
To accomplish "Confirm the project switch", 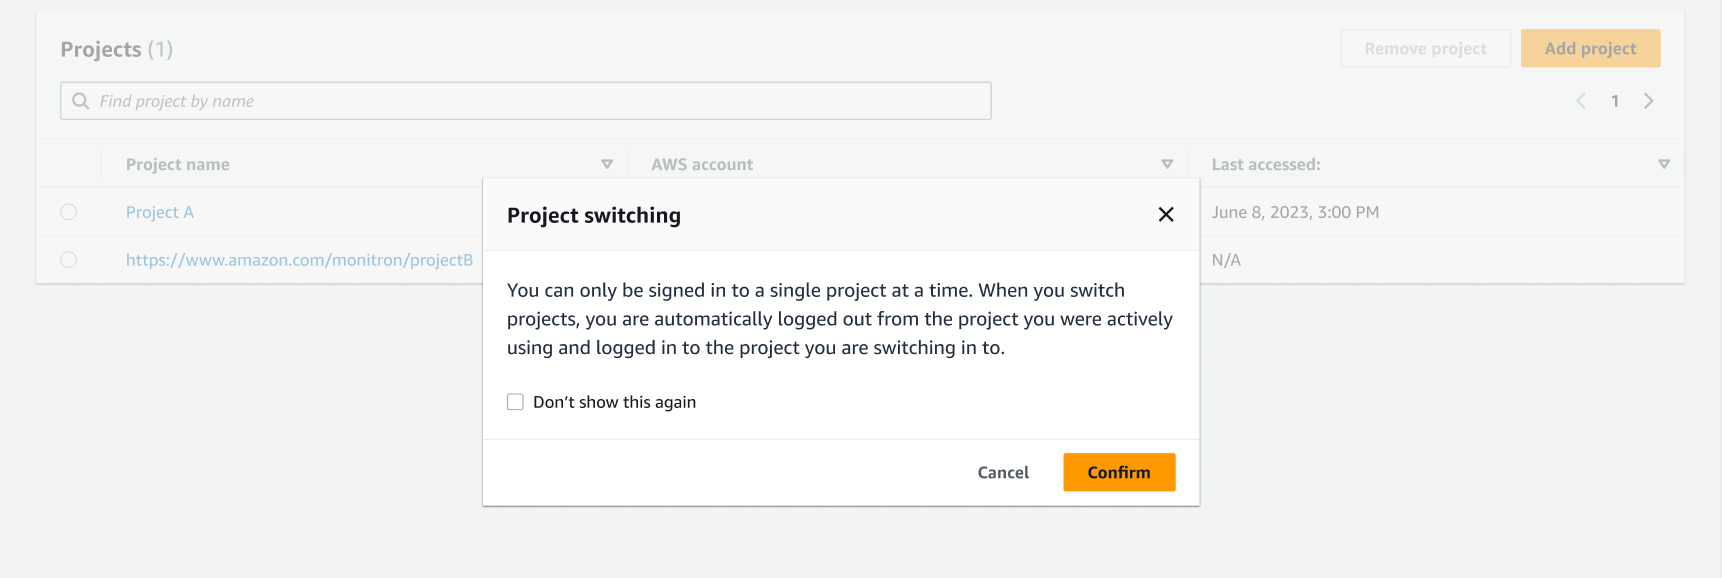I will tap(1119, 471).
